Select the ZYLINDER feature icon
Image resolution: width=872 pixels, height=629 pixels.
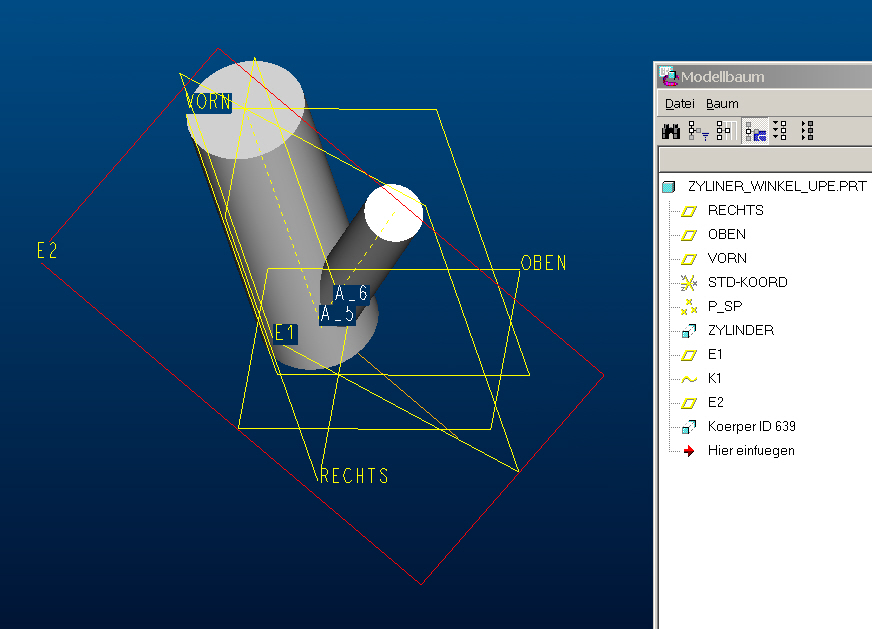(x=689, y=331)
